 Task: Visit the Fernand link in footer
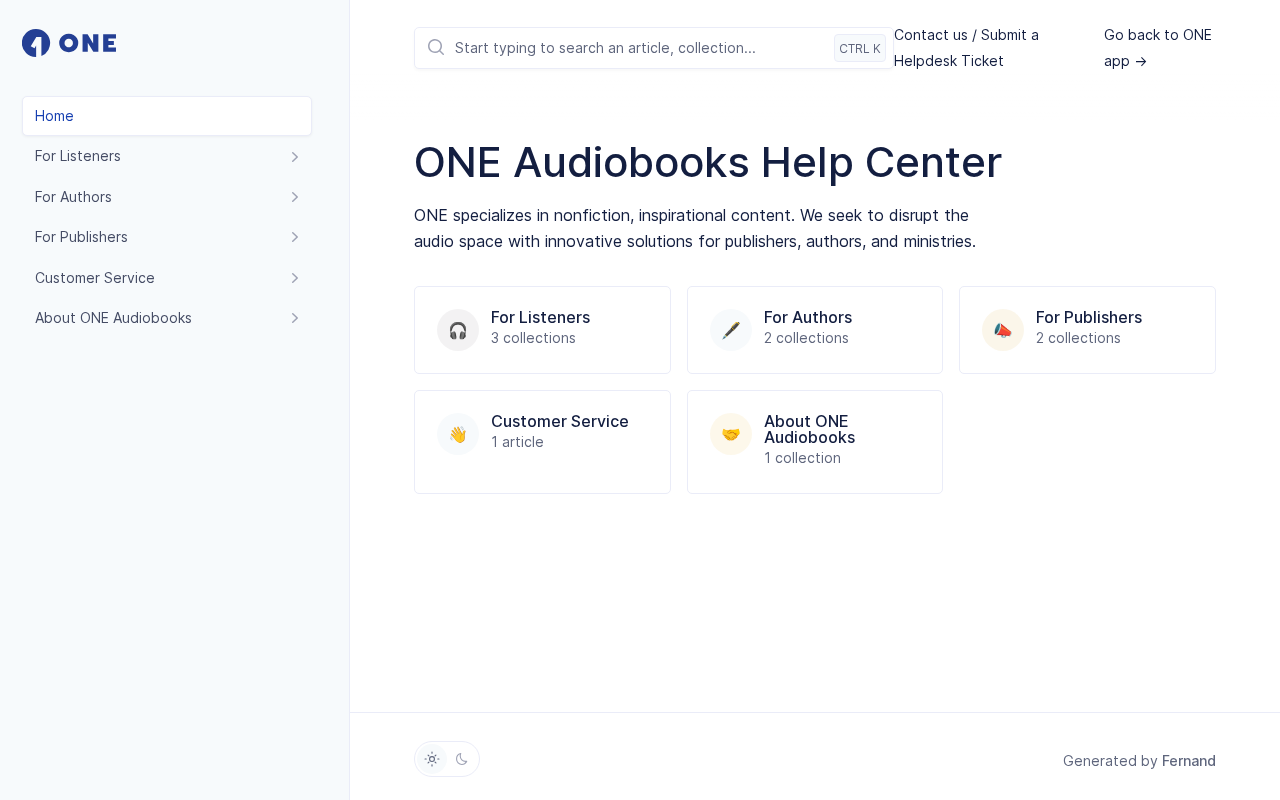tap(1189, 761)
